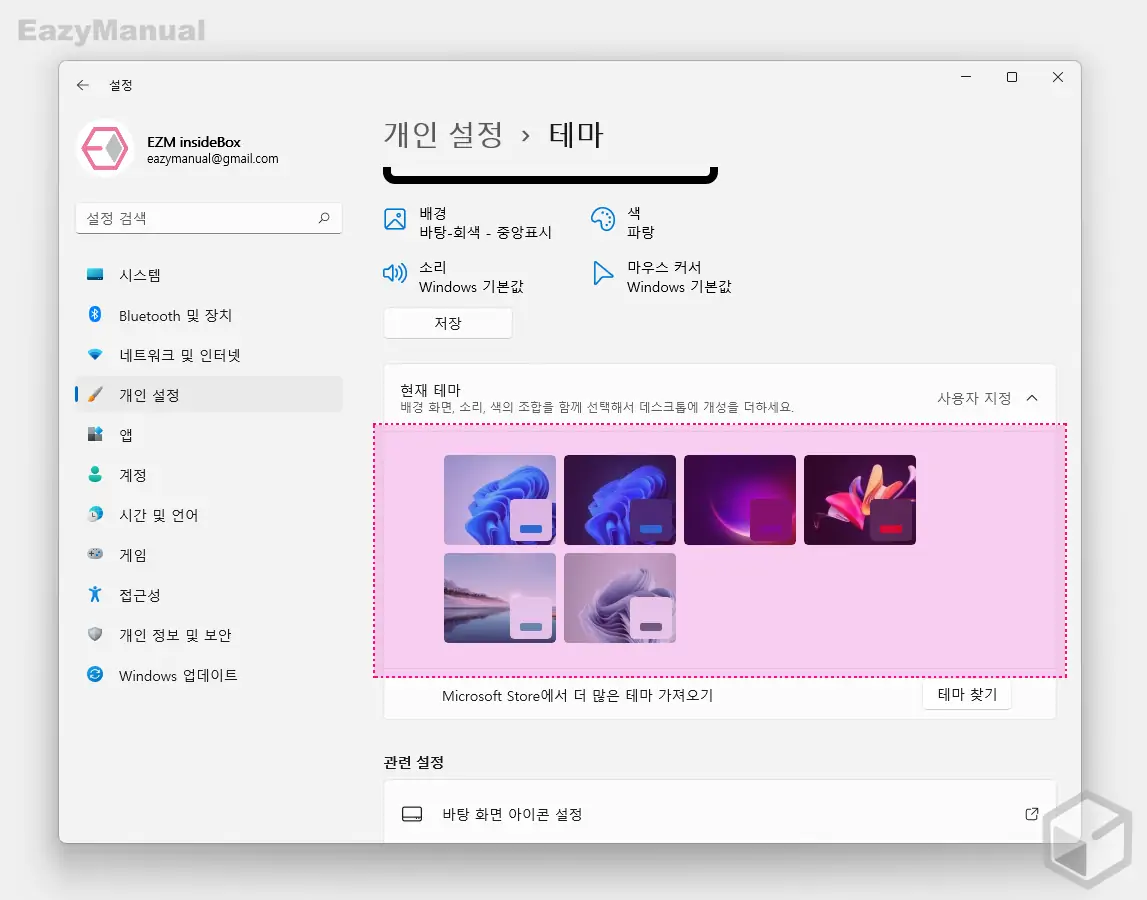Select the dark blue bloom theme

[620, 500]
